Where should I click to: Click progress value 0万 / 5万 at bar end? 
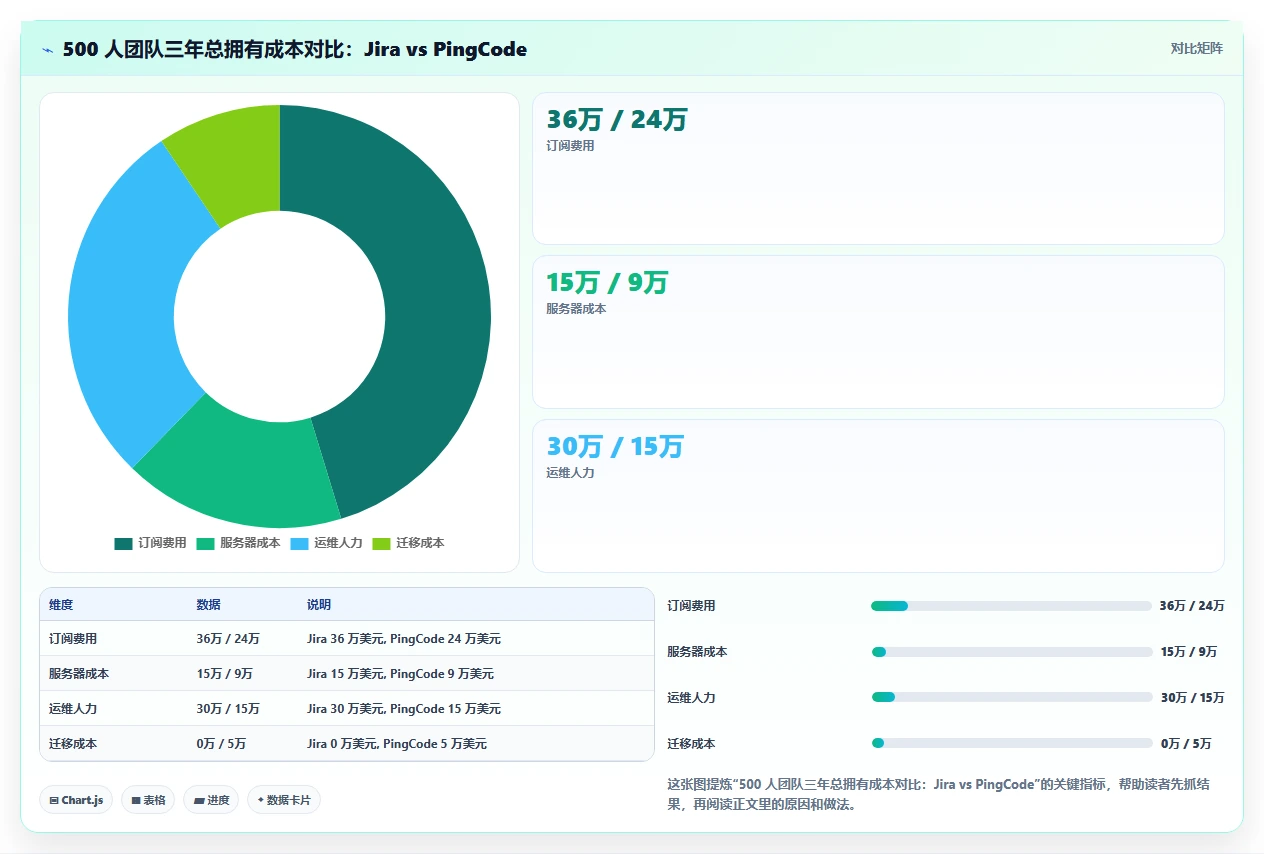[x=1186, y=744]
